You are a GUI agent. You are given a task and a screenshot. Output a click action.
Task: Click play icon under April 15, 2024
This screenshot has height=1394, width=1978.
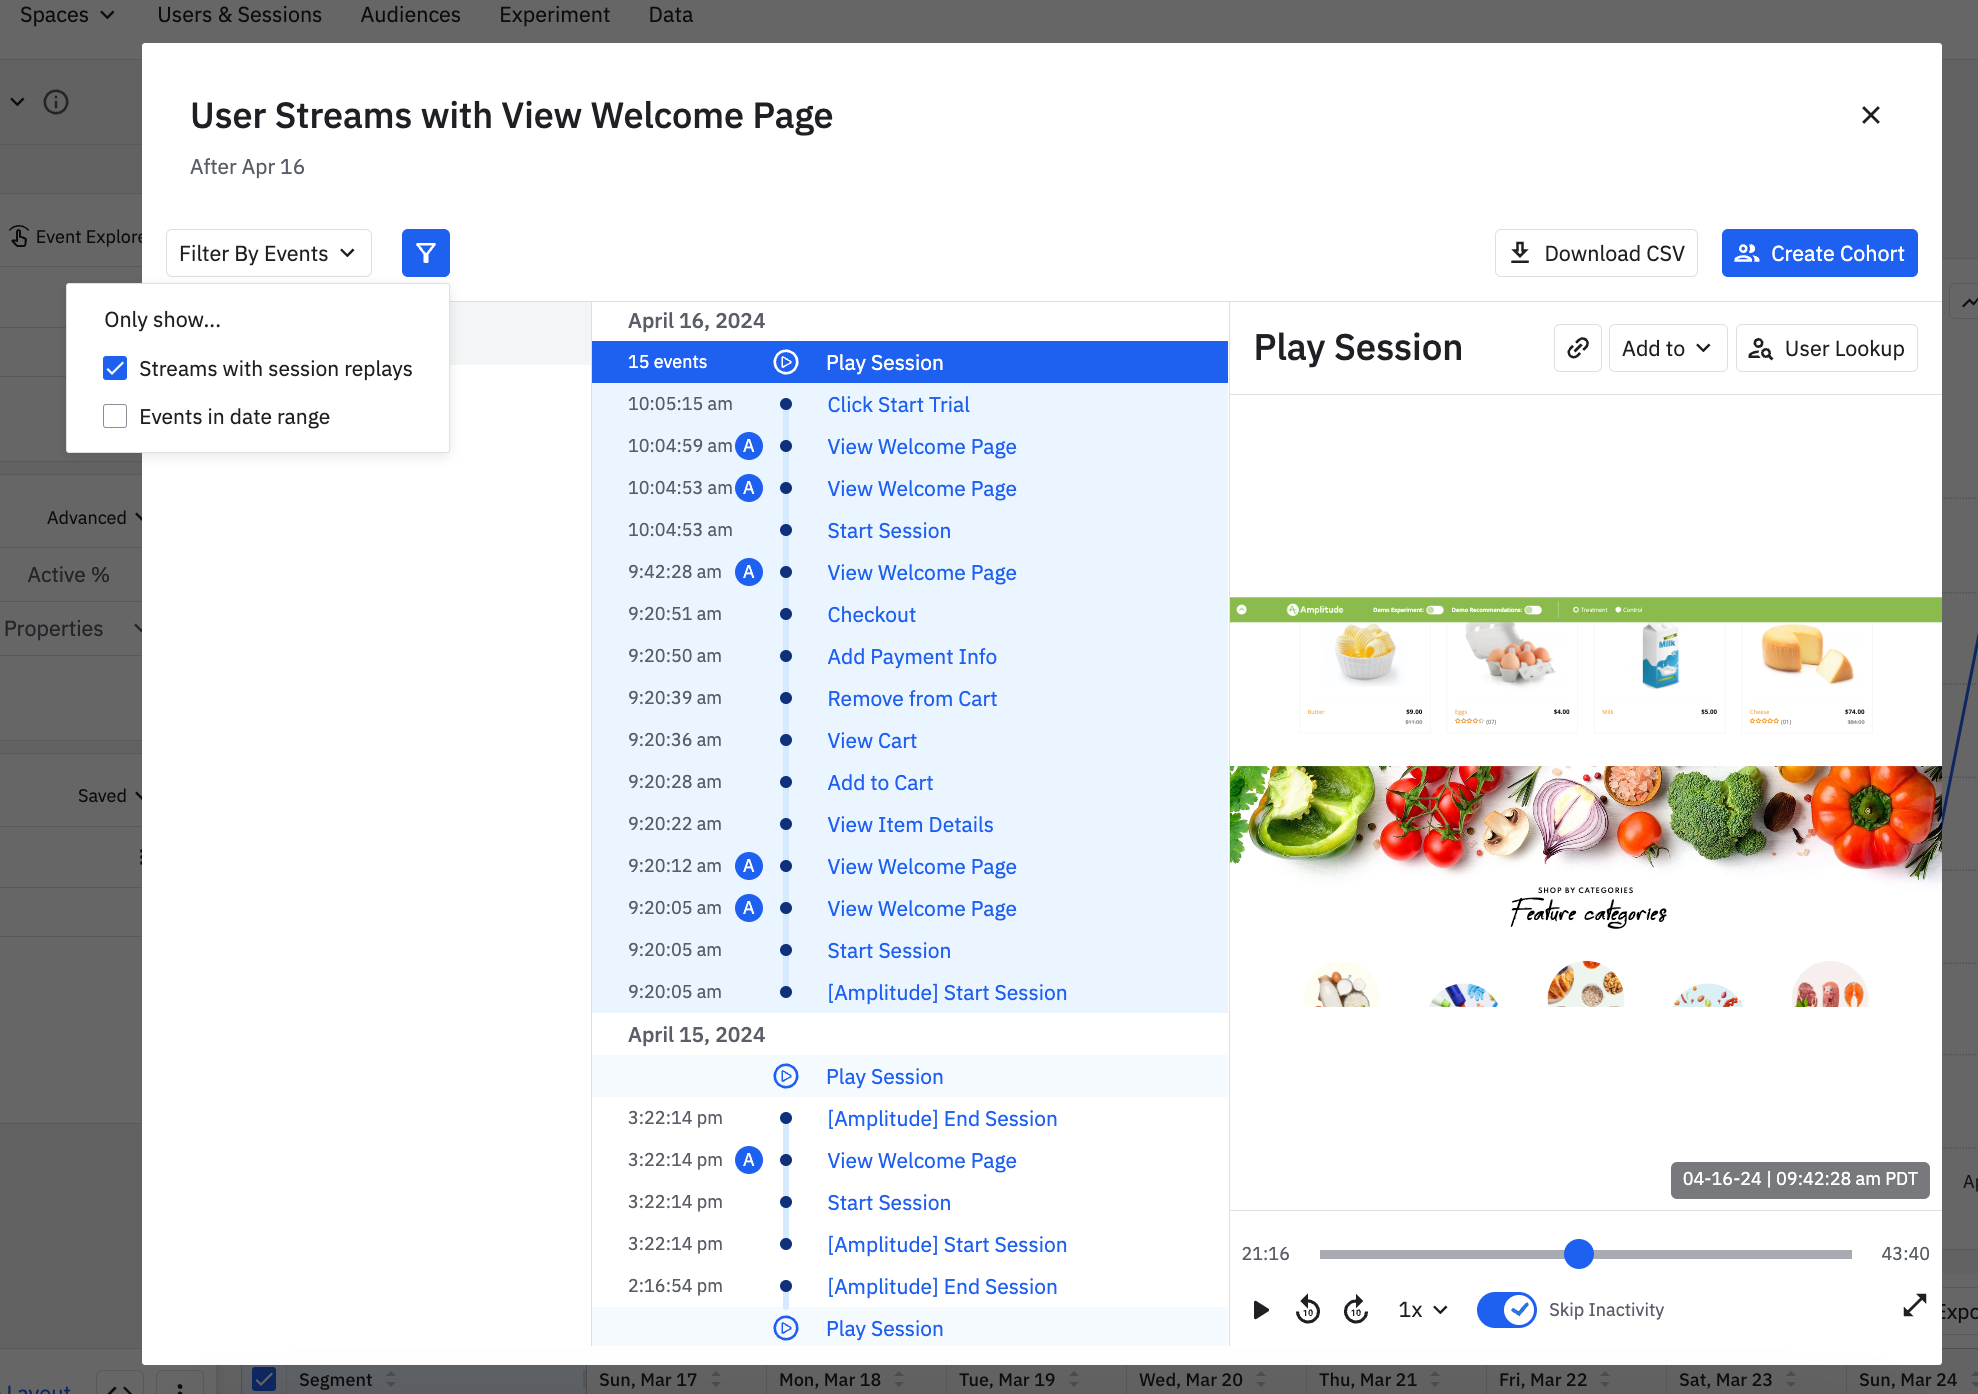click(786, 1076)
